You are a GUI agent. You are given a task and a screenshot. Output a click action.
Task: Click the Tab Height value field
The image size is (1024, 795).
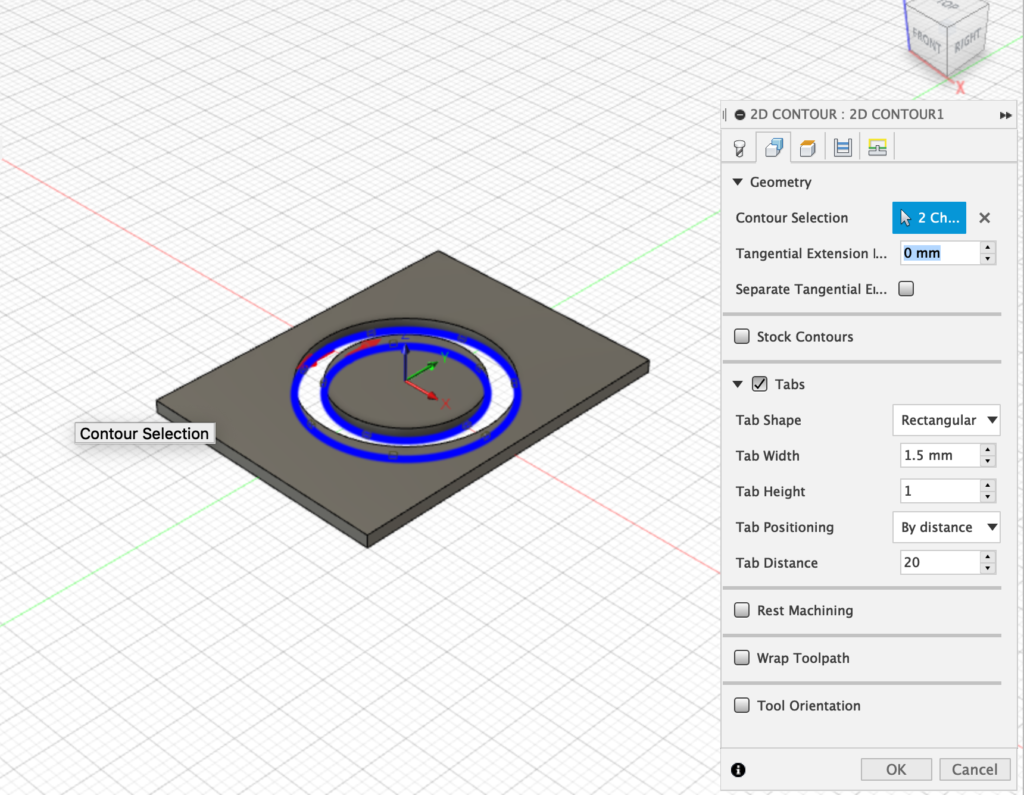tap(940, 491)
